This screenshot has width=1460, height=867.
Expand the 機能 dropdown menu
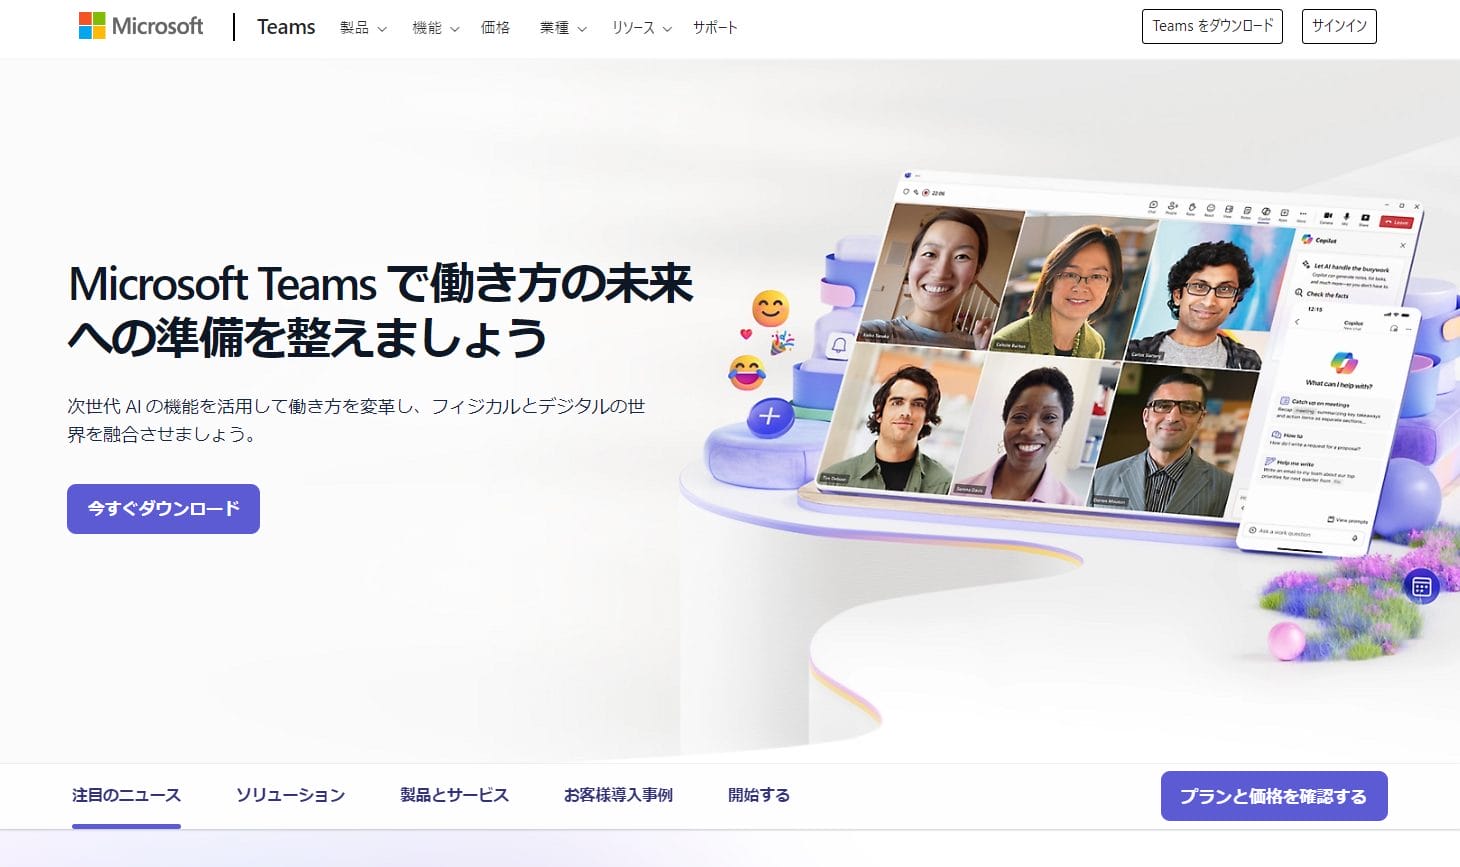pos(435,28)
